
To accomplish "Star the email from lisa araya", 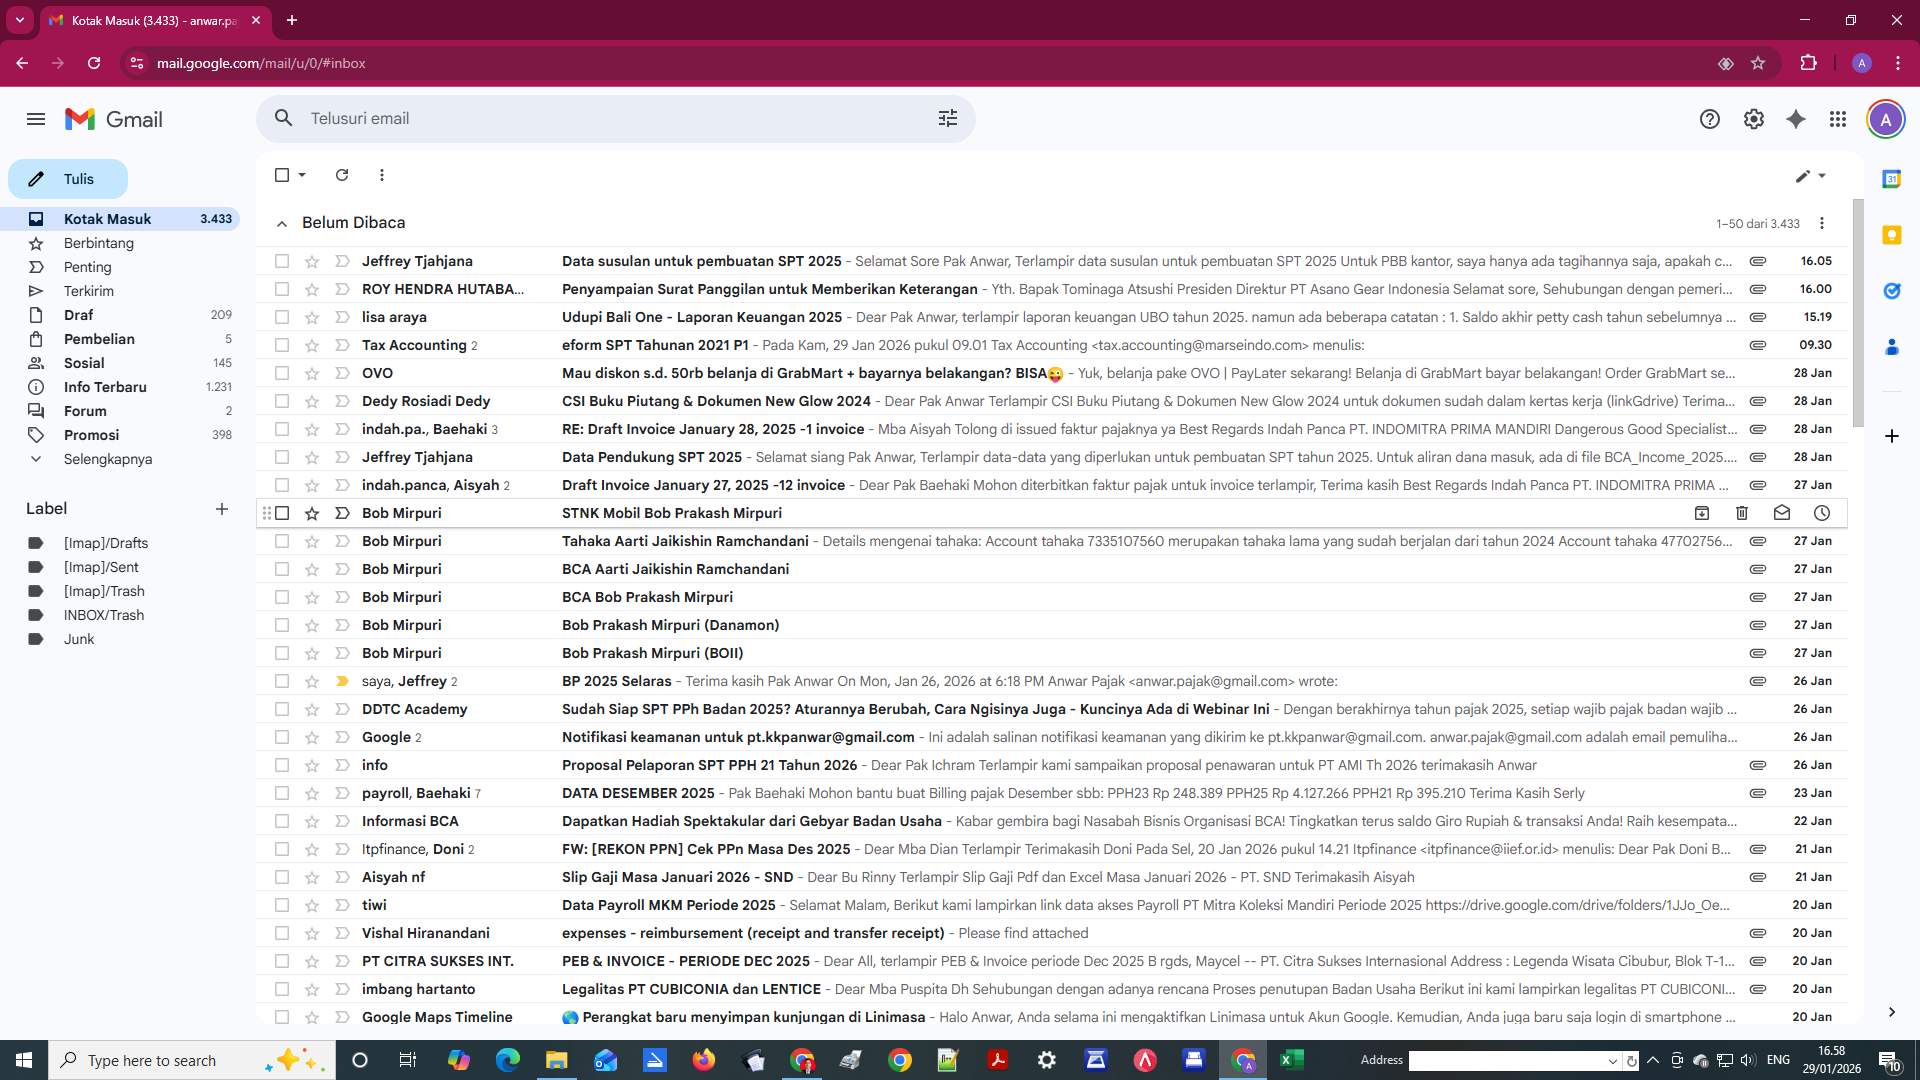I will tap(311, 317).
